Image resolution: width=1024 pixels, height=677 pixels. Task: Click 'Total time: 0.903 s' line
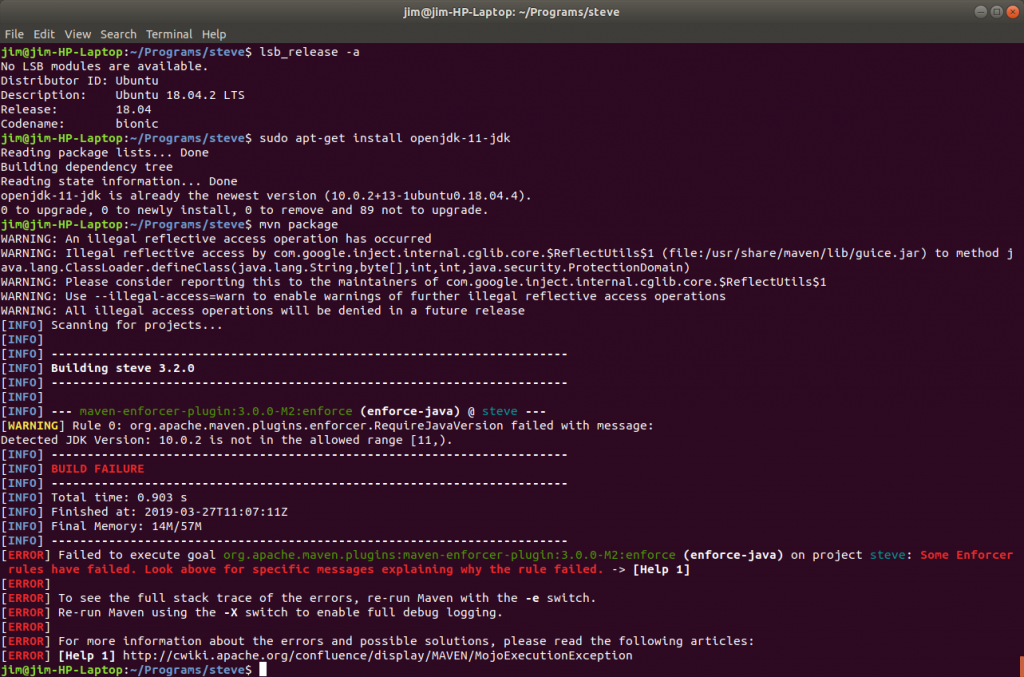pyautogui.click(x=119, y=497)
